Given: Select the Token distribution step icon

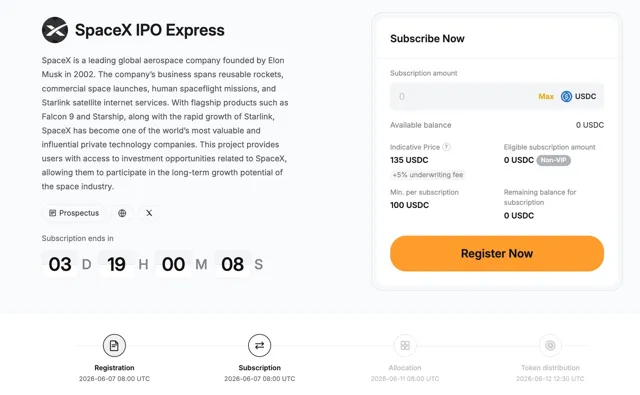Looking at the screenshot, I should (x=550, y=346).
